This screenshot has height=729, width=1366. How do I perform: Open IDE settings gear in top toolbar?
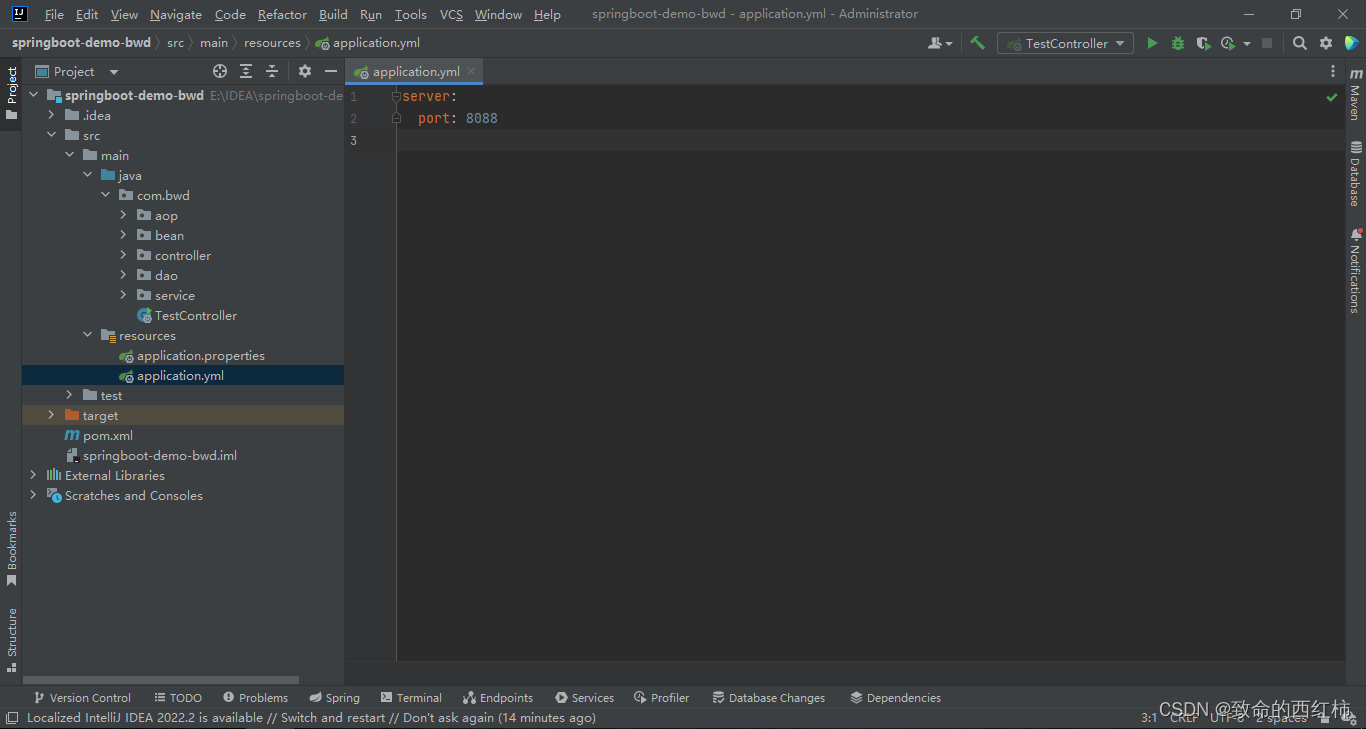[1326, 43]
